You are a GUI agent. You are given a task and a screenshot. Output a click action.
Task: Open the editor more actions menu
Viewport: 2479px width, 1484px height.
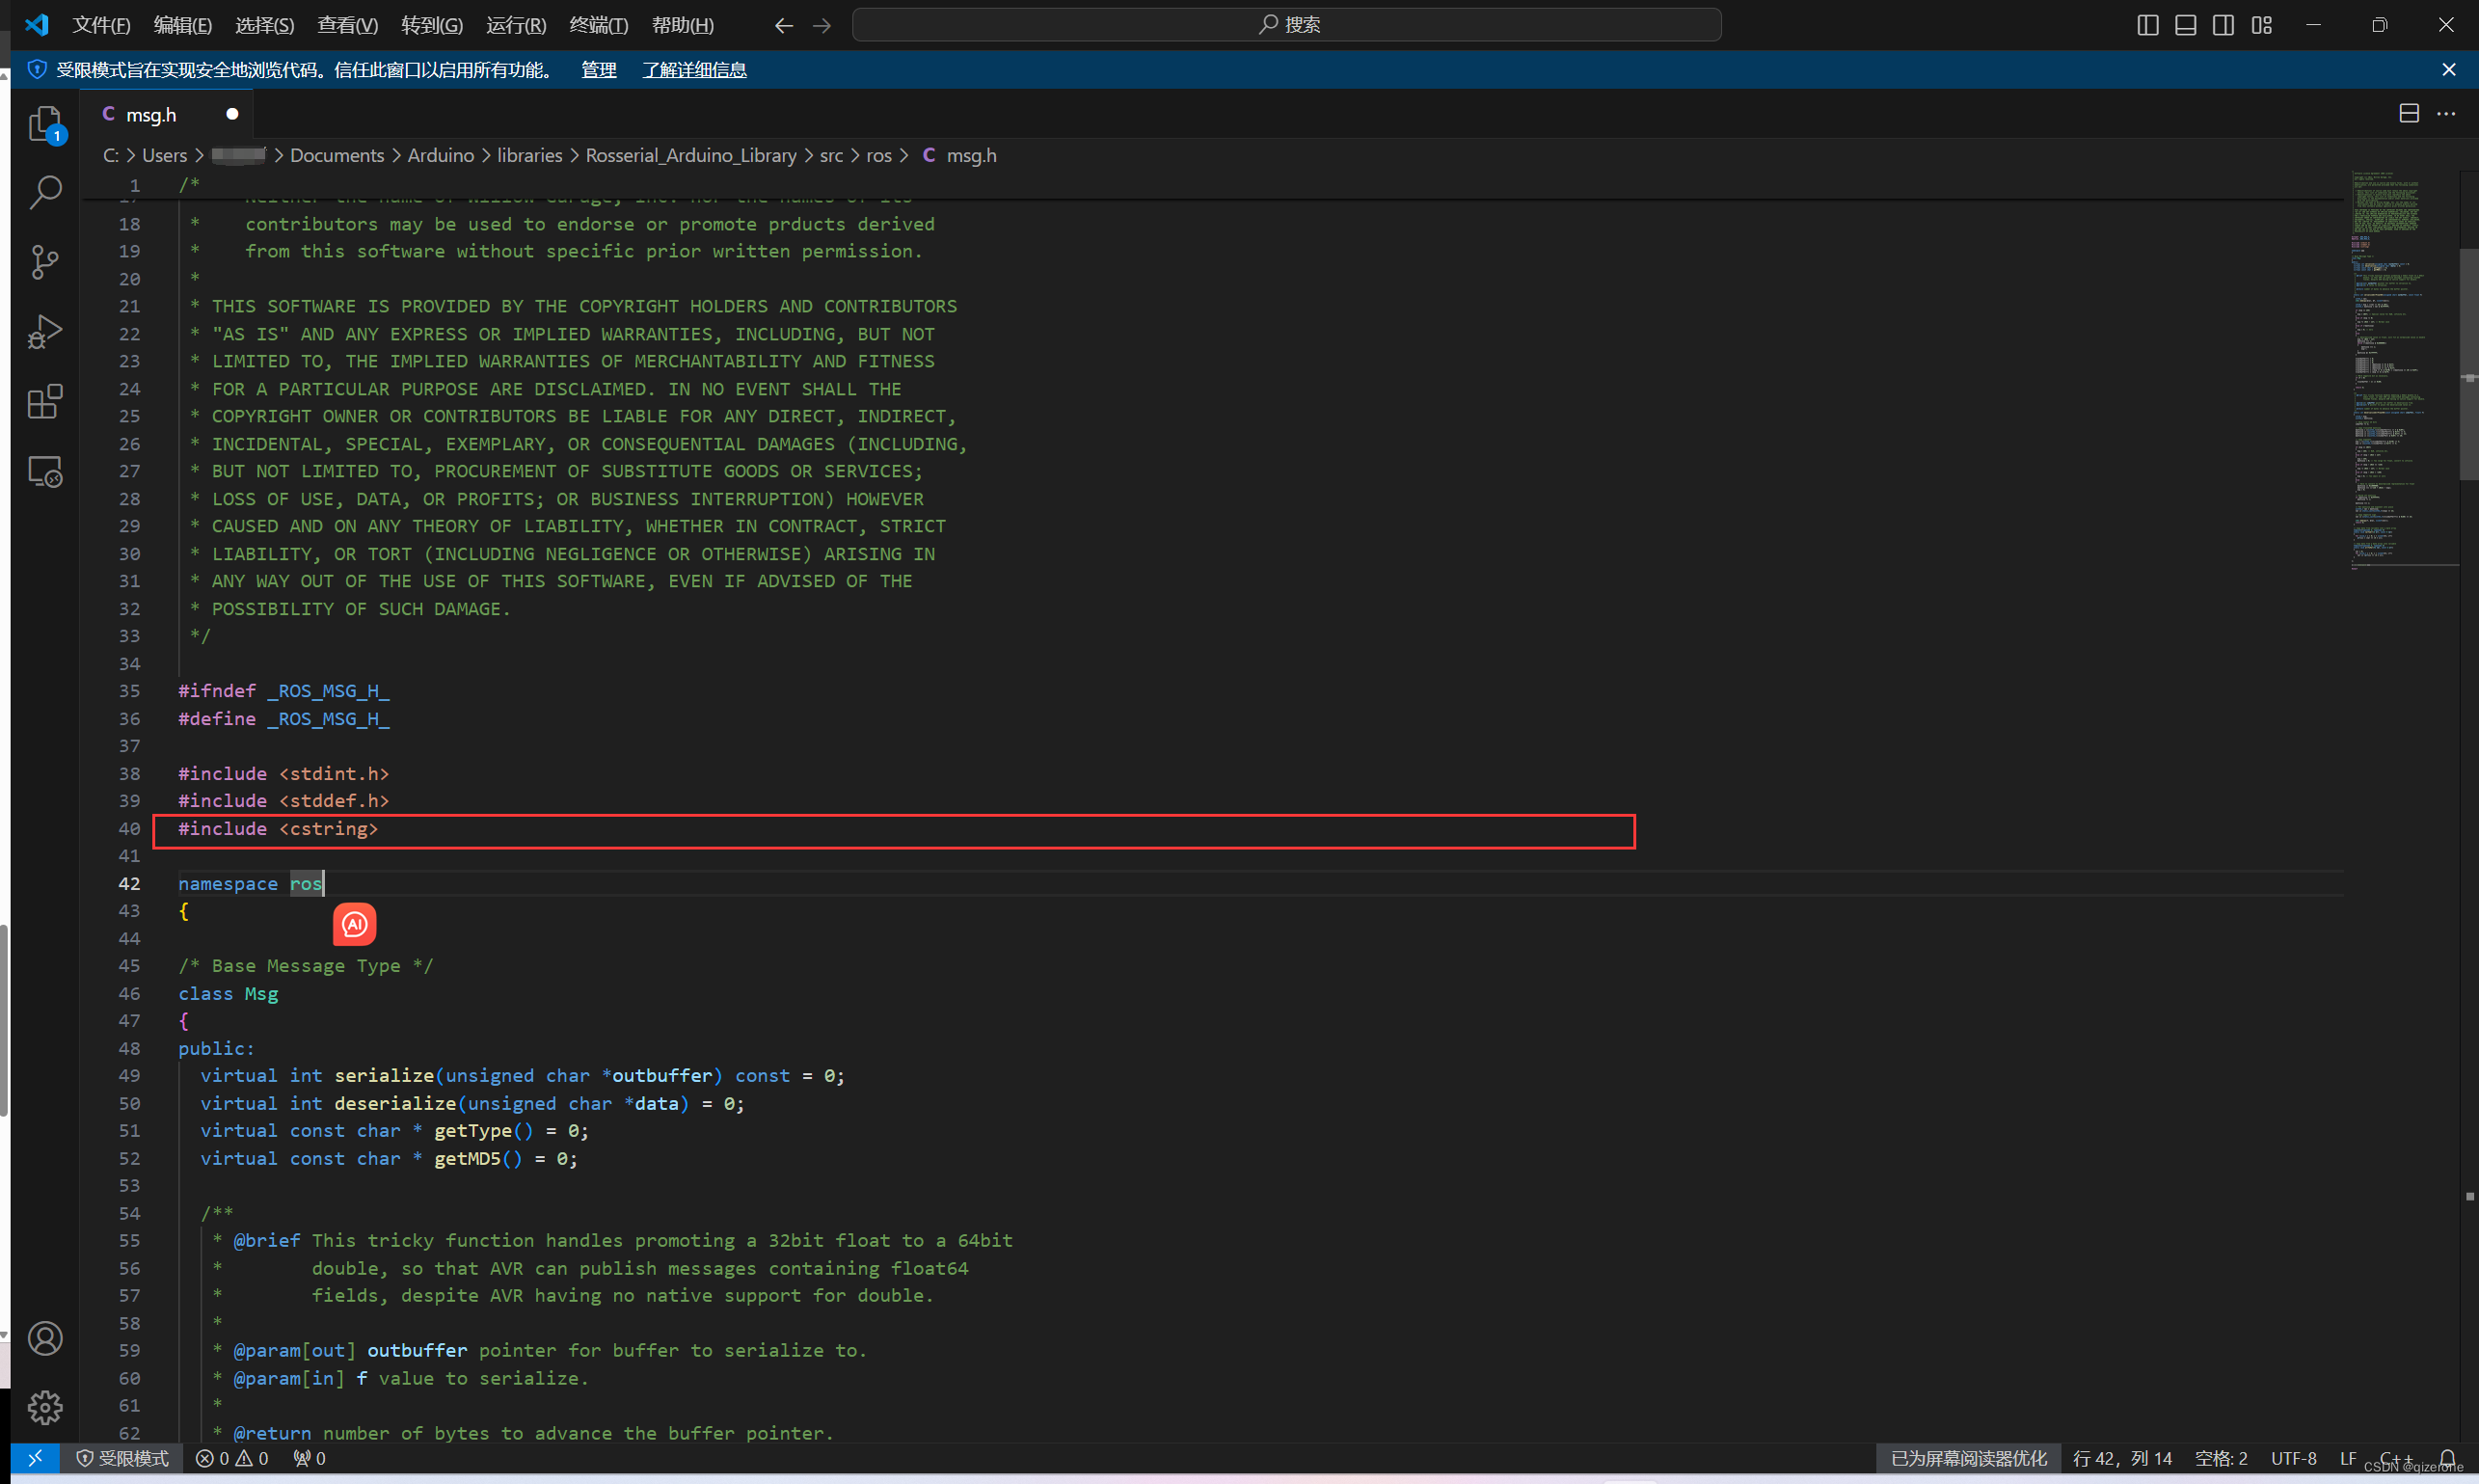click(x=2447, y=113)
